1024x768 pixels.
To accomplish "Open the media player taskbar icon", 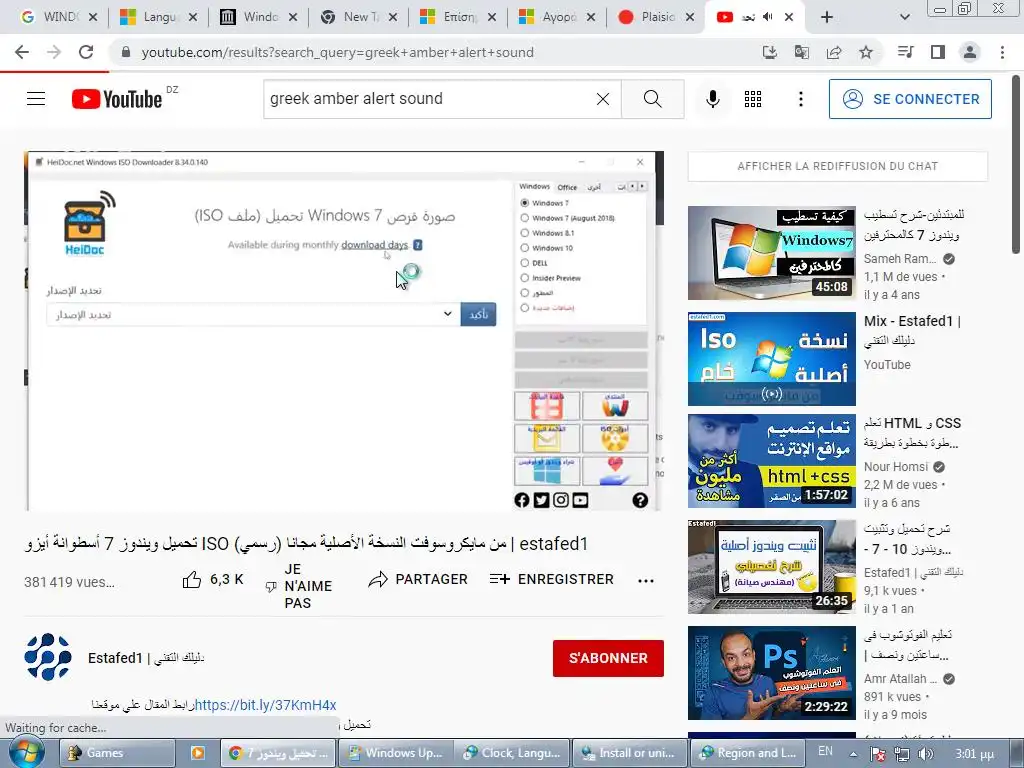I will click(x=197, y=753).
